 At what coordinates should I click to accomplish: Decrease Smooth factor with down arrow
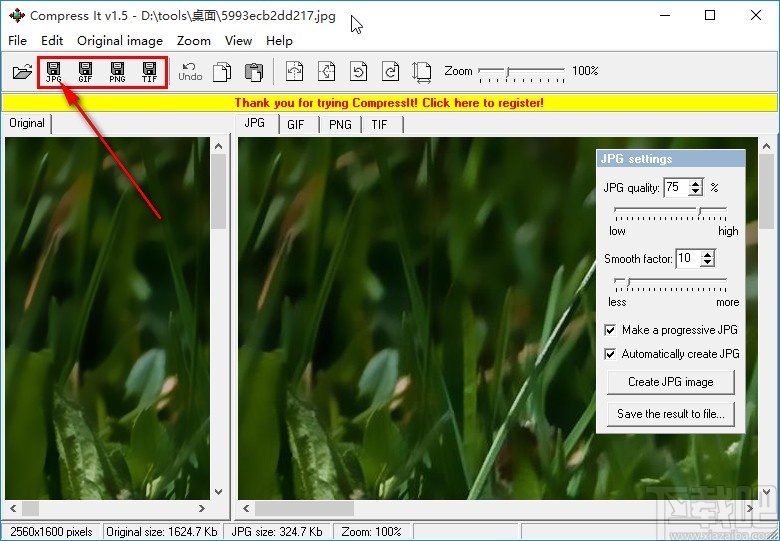coord(708,263)
